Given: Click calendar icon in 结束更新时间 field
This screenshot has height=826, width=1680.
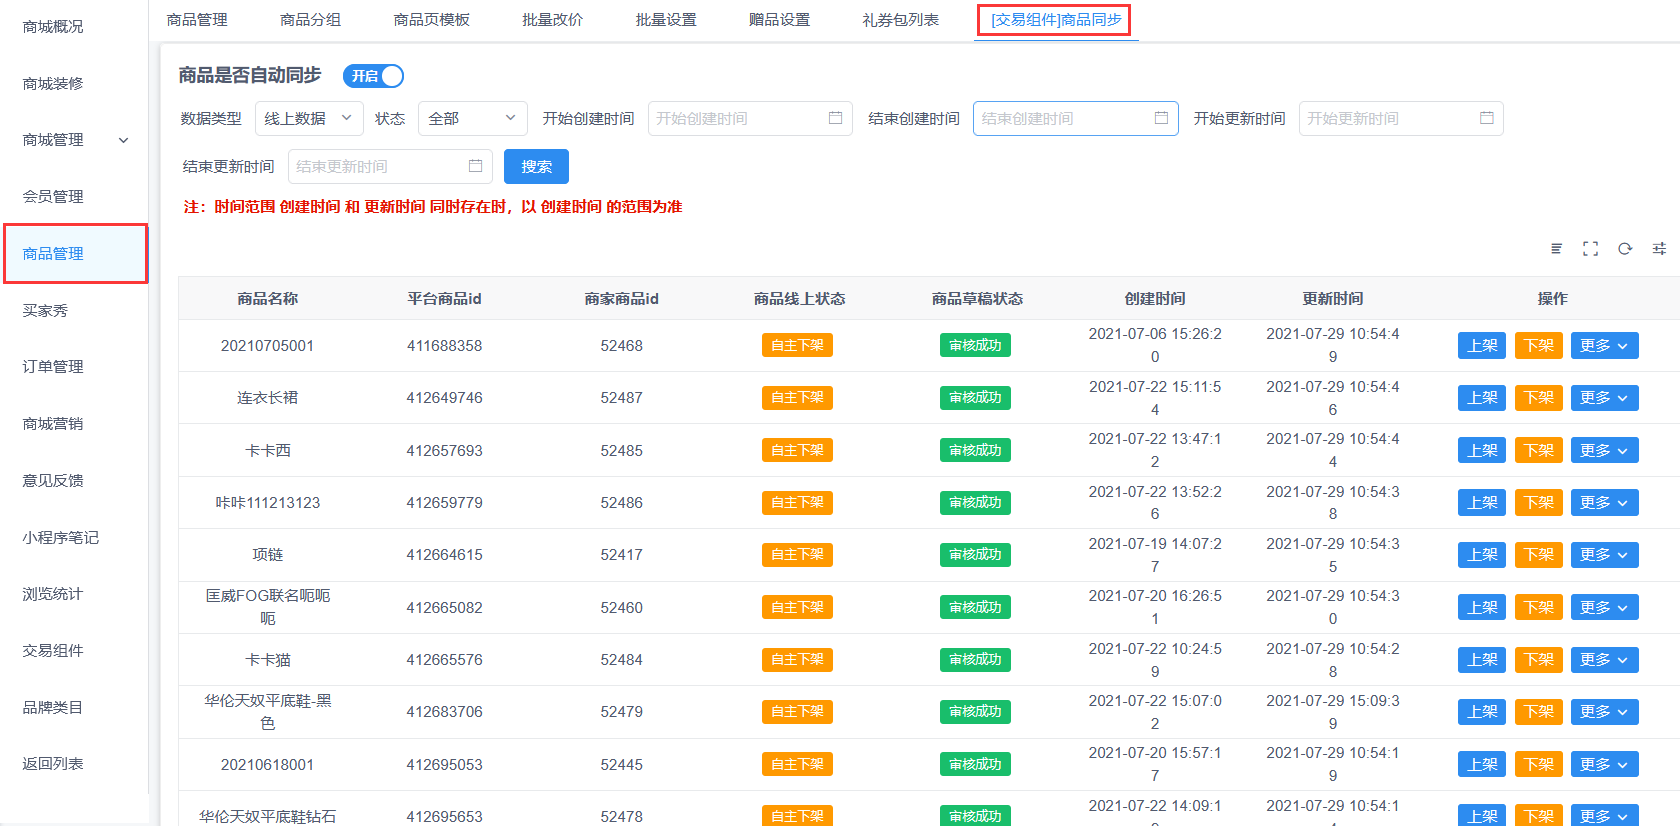Looking at the screenshot, I should (x=475, y=166).
